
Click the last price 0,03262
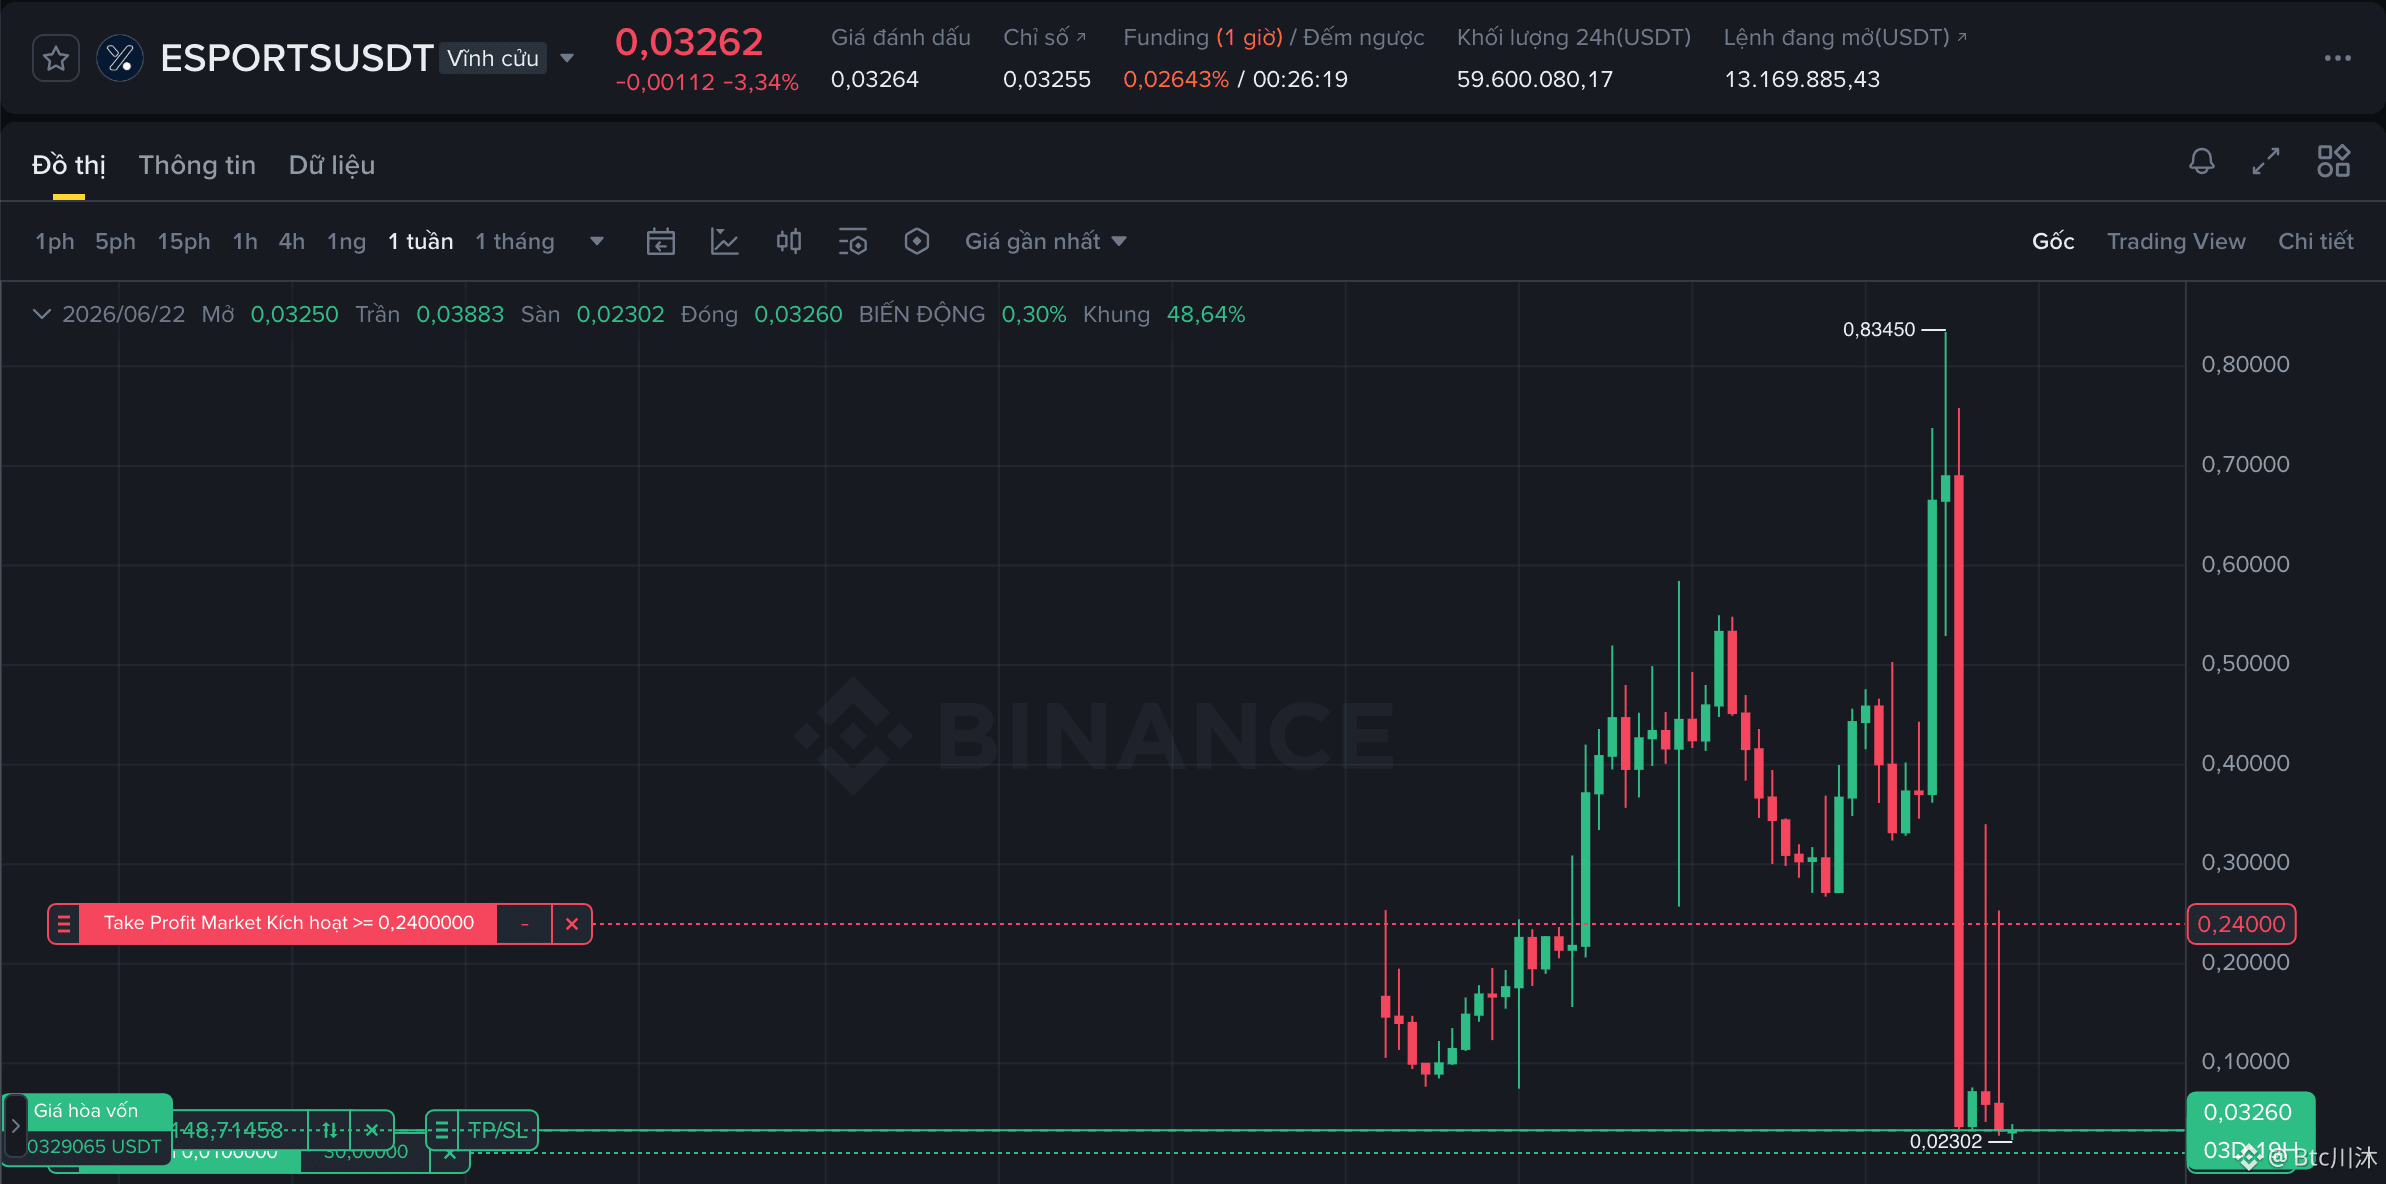[x=689, y=42]
